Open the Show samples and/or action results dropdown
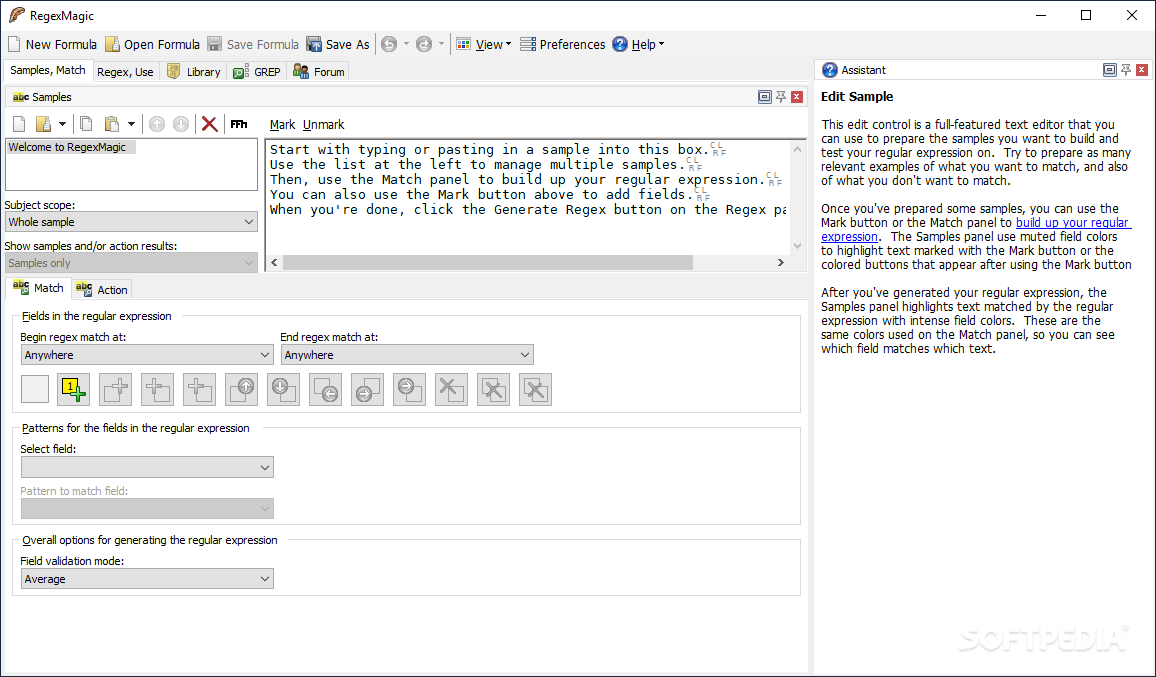The width and height of the screenshot is (1156, 677). 131,263
